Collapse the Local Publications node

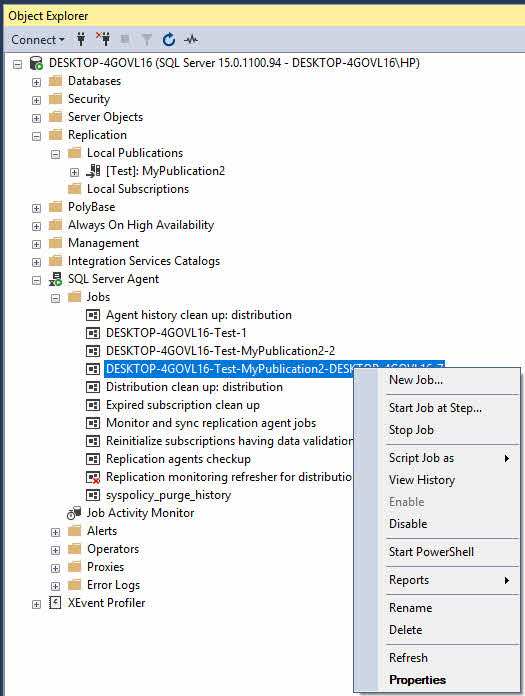pos(55,154)
